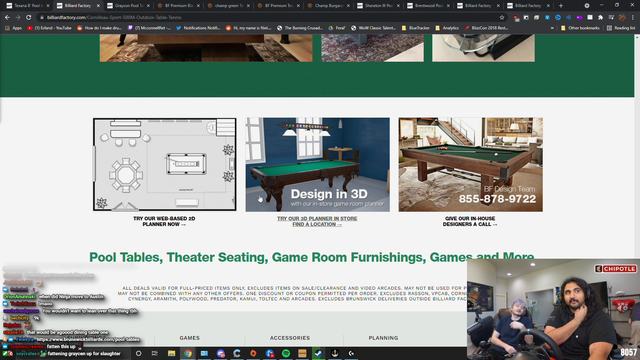Viewport: 640px width, 360px height.
Task: Click the Mail app taskbar icon
Action: (204, 353)
